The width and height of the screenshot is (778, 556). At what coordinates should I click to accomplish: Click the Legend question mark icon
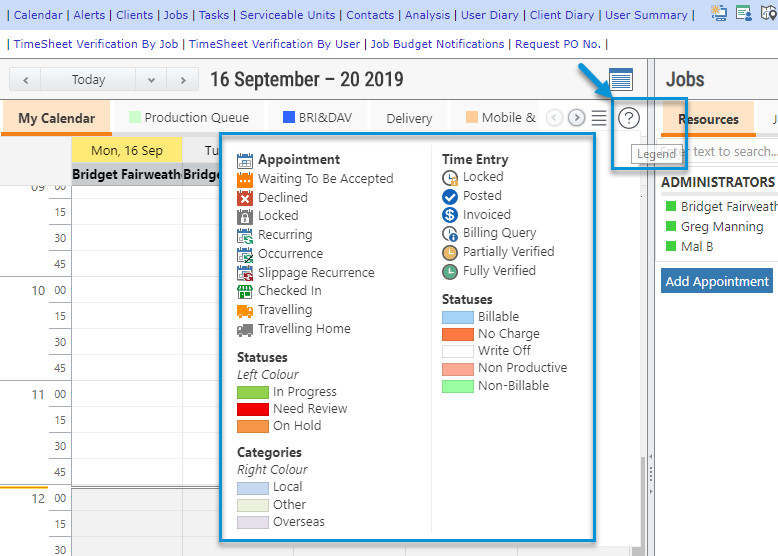tap(628, 118)
